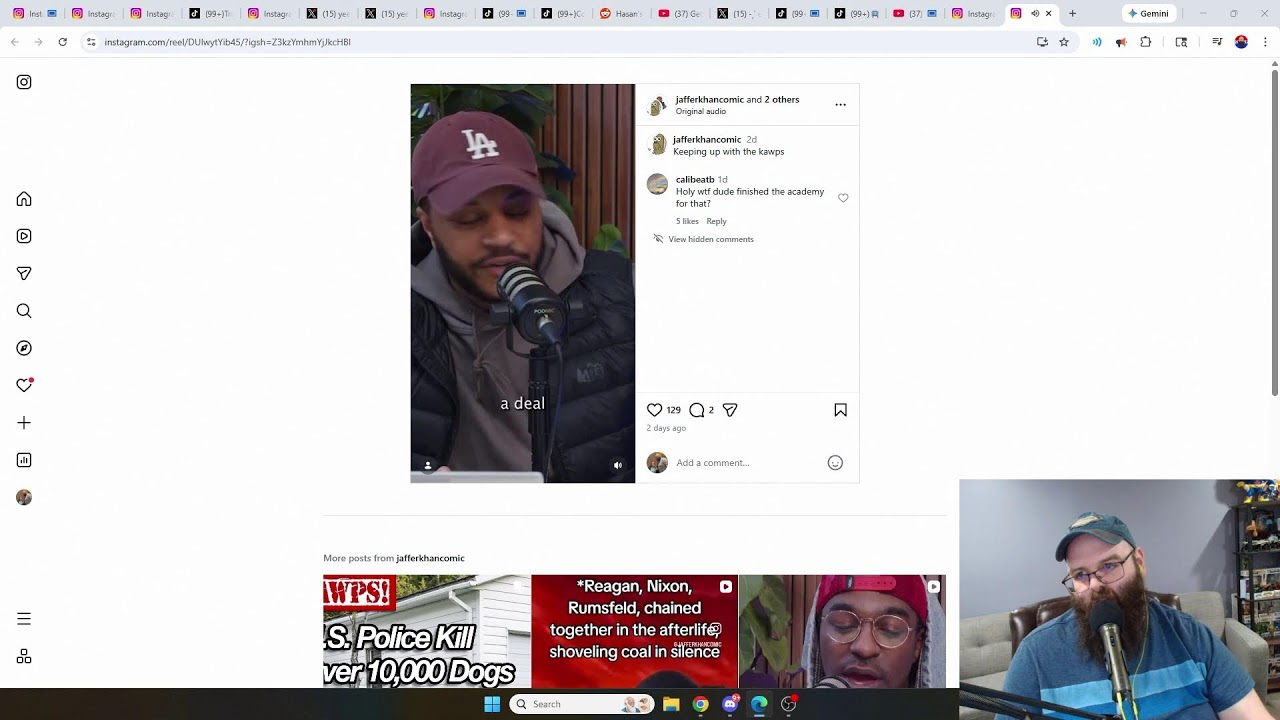The width and height of the screenshot is (1280, 720).
Task: Click the Instagram logo in the sidebar
Action: click(x=24, y=82)
